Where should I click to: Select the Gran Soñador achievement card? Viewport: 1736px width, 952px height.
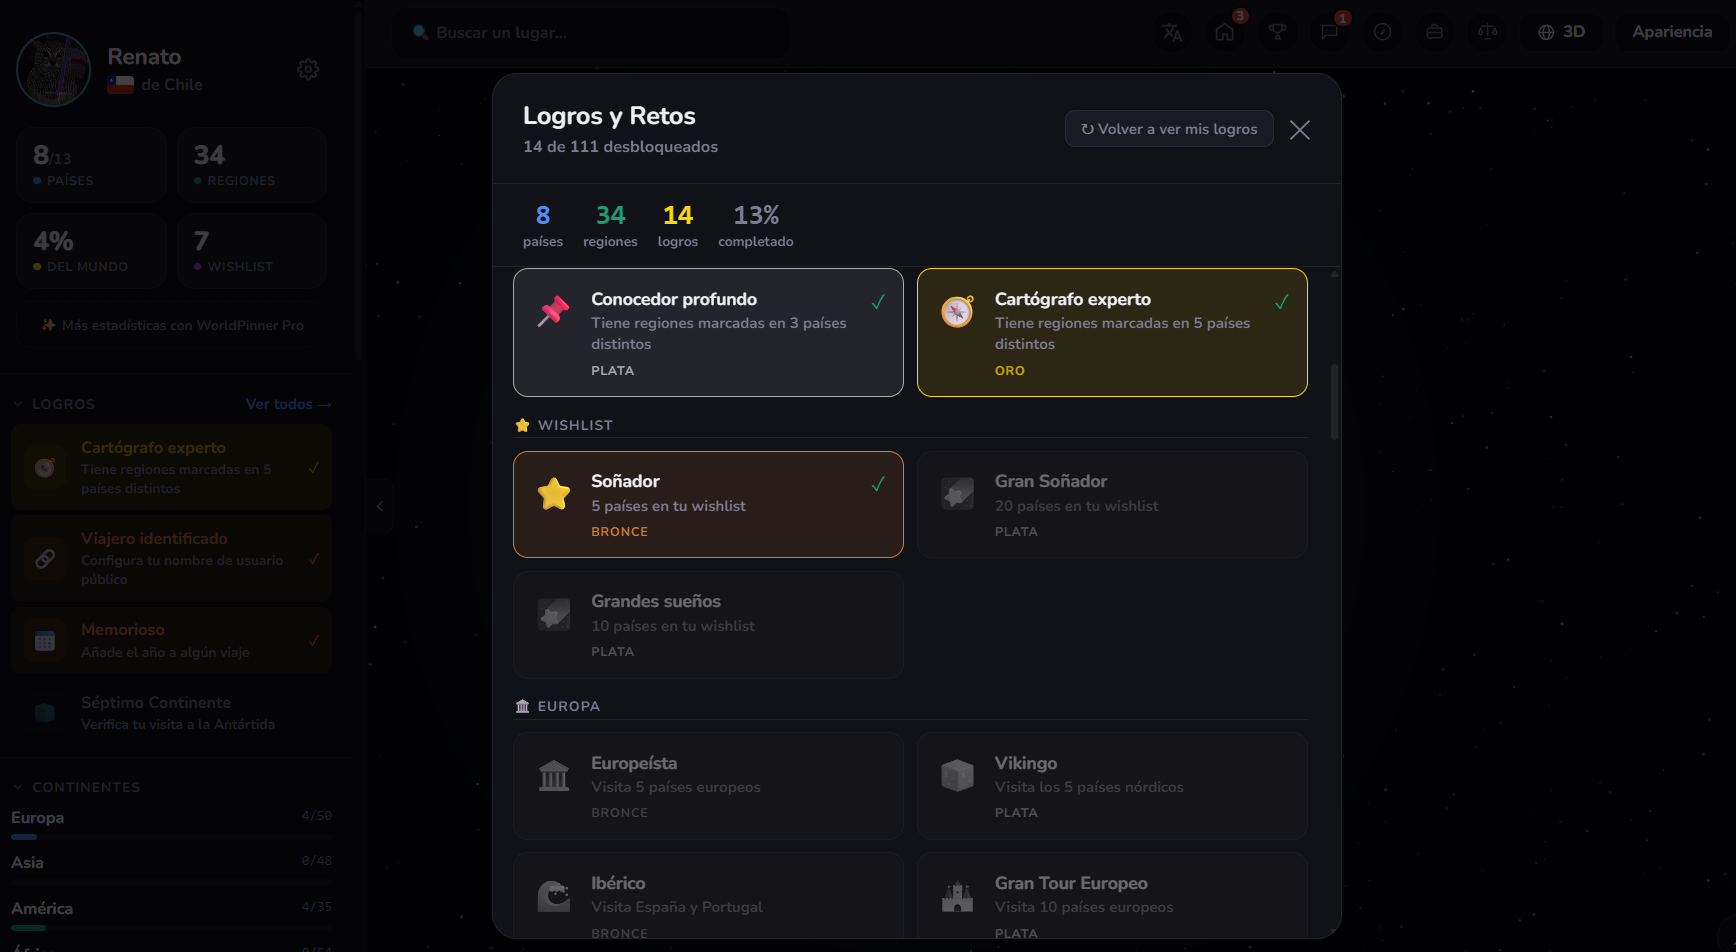click(x=1112, y=505)
